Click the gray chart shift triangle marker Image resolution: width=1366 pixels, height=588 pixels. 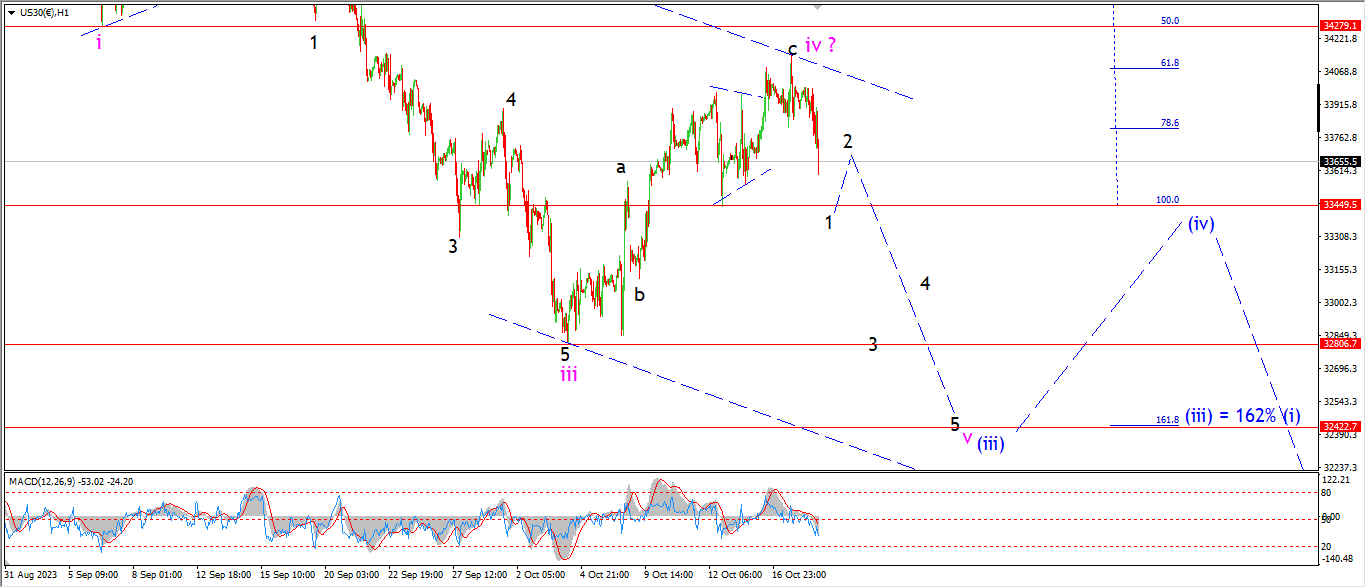pos(819,6)
